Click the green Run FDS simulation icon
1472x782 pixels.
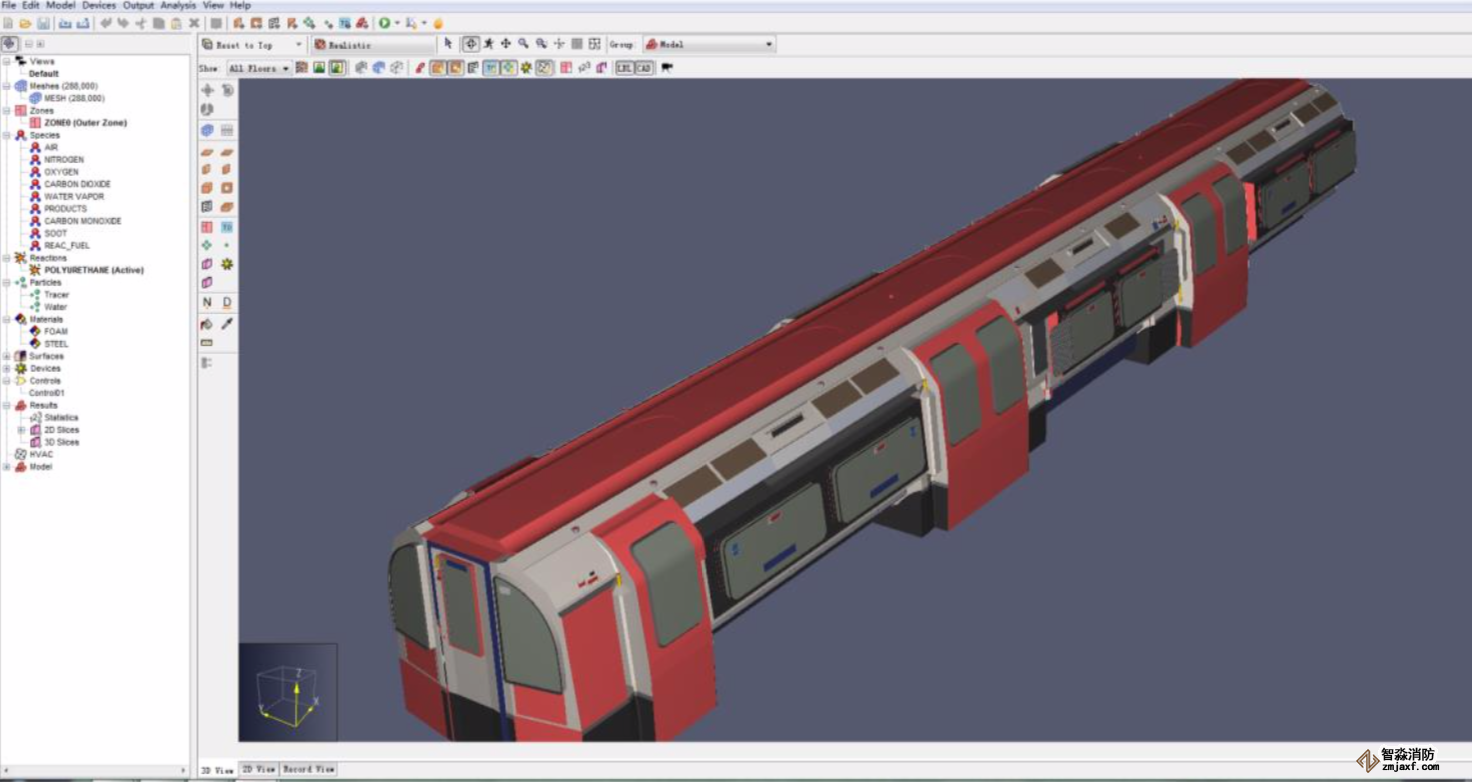[x=384, y=23]
